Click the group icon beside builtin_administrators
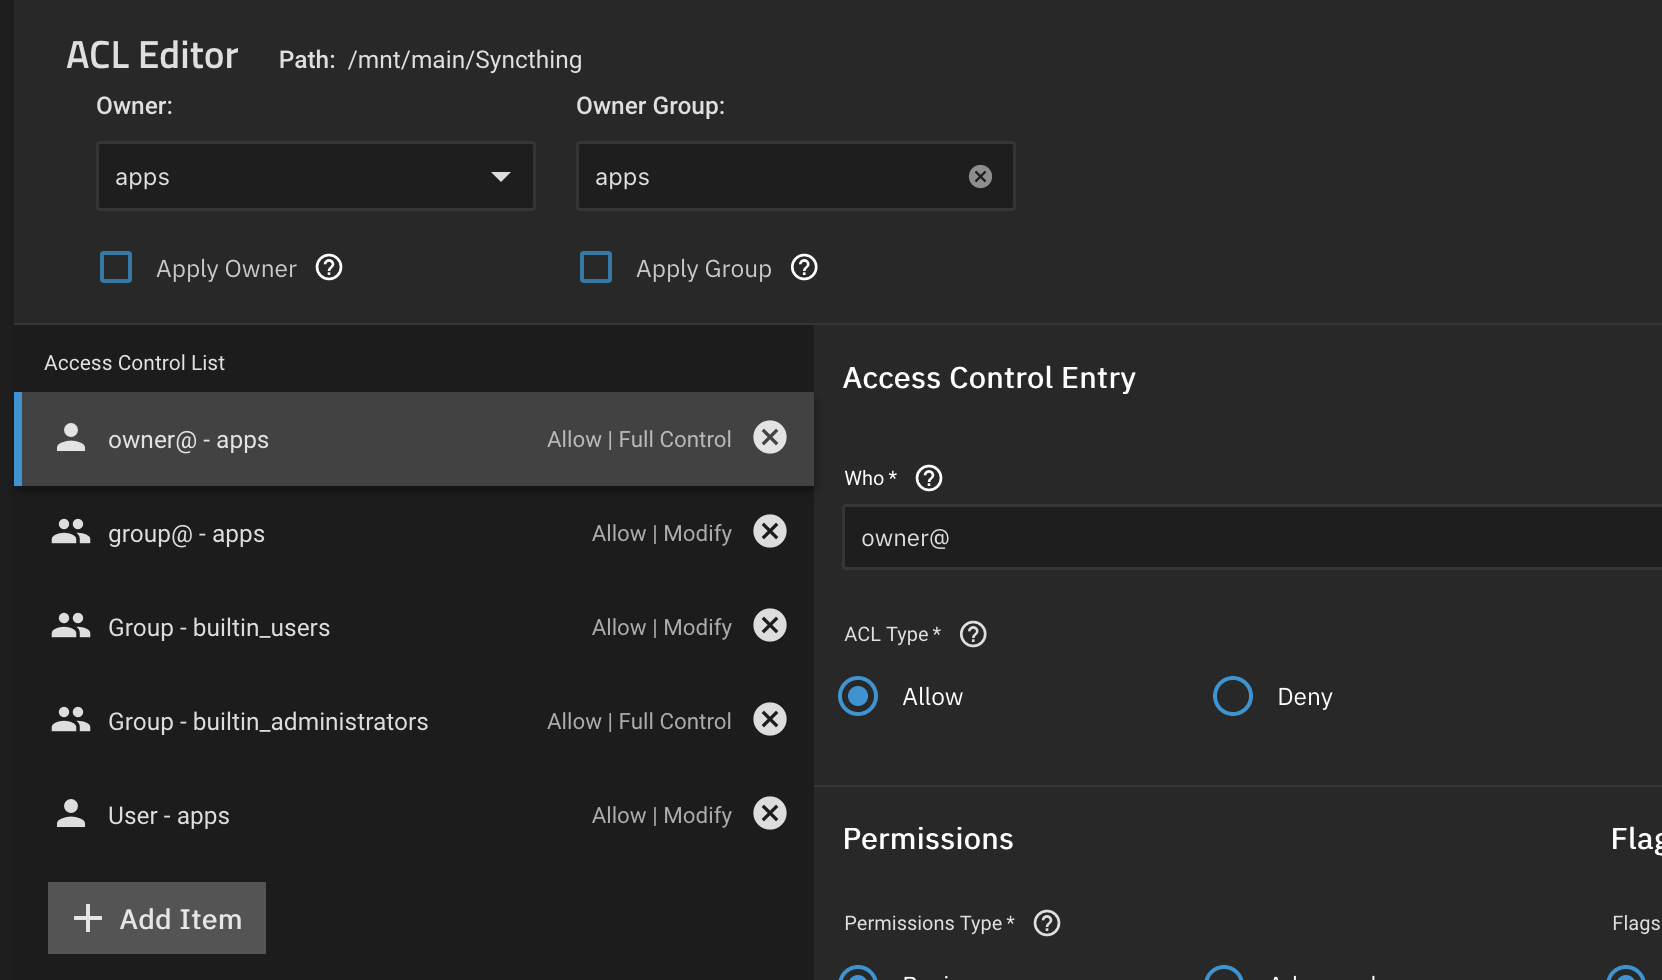The width and height of the screenshot is (1662, 980). coord(71,719)
